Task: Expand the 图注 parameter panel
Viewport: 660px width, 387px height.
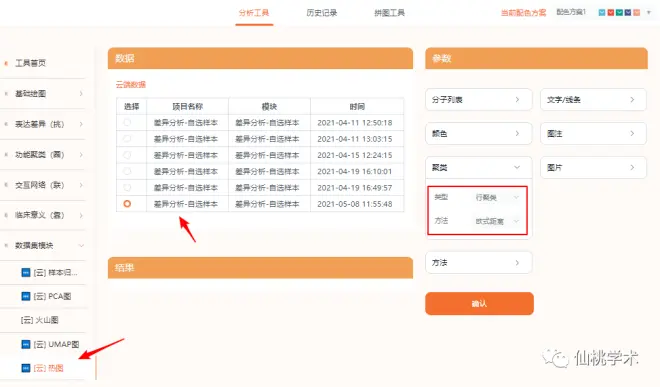Action: pyautogui.click(x=593, y=133)
